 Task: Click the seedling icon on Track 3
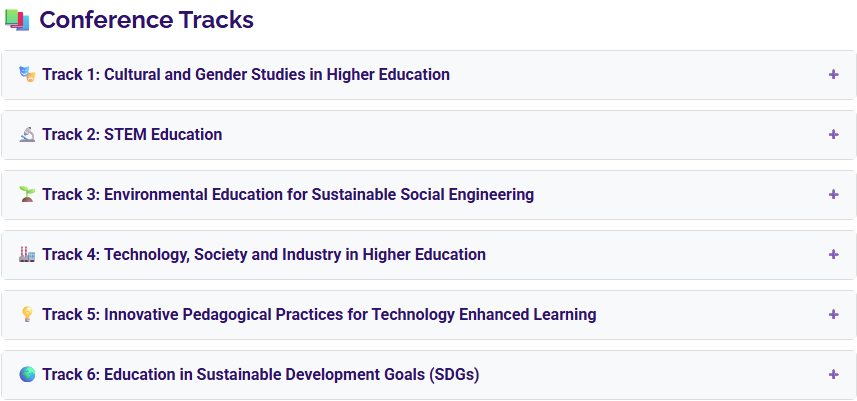(27, 194)
